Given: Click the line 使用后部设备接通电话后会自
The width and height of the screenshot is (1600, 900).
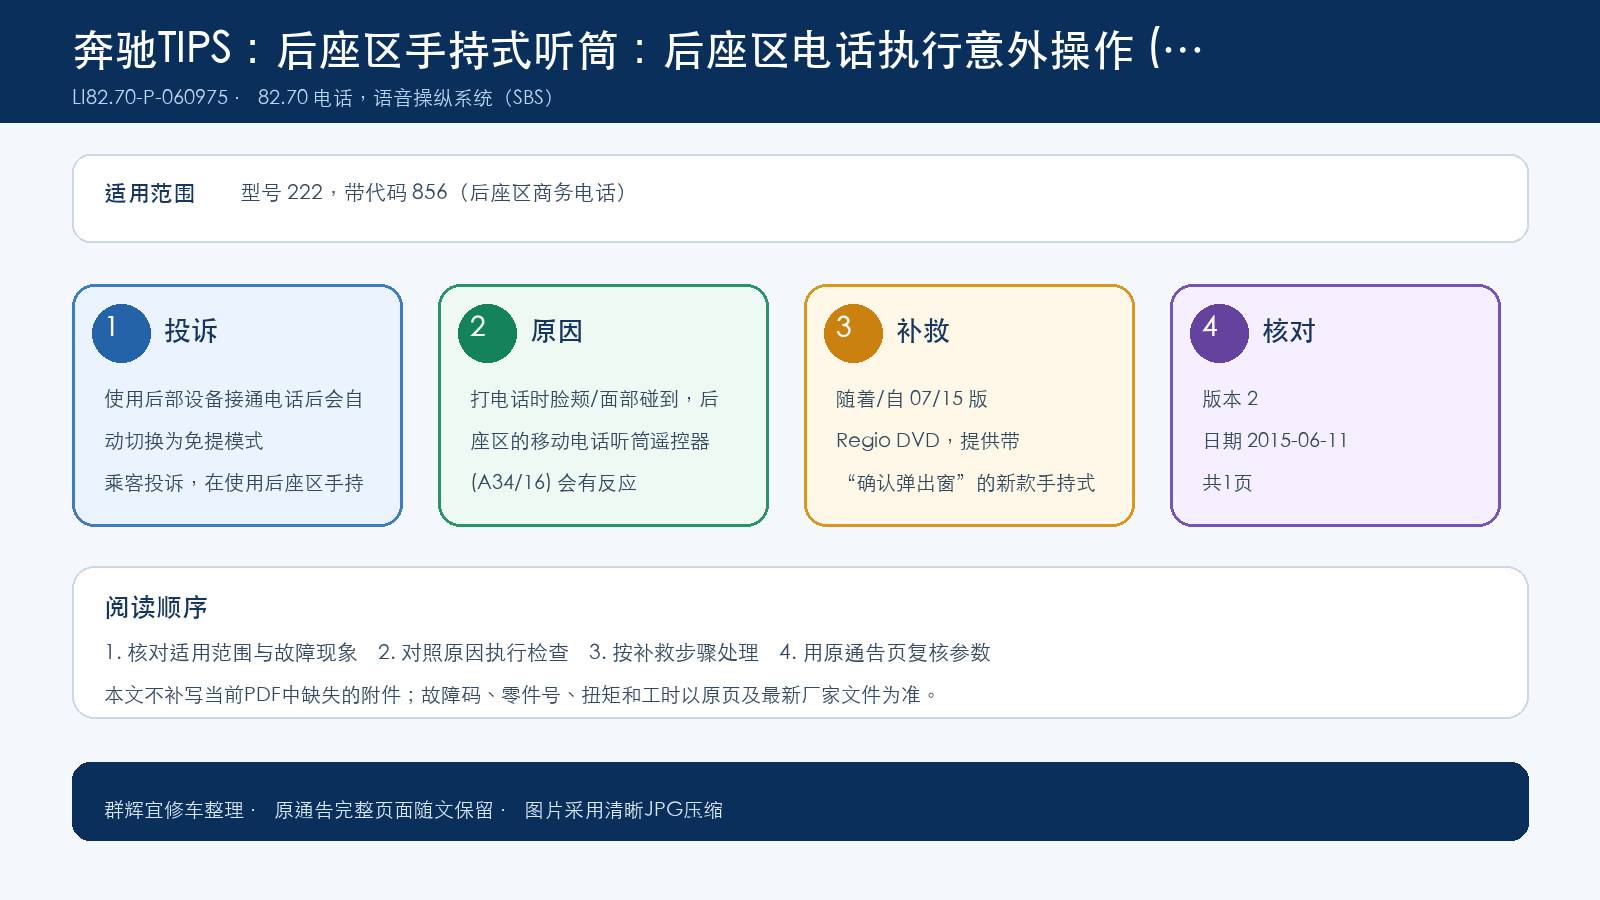Looking at the screenshot, I should (x=234, y=399).
